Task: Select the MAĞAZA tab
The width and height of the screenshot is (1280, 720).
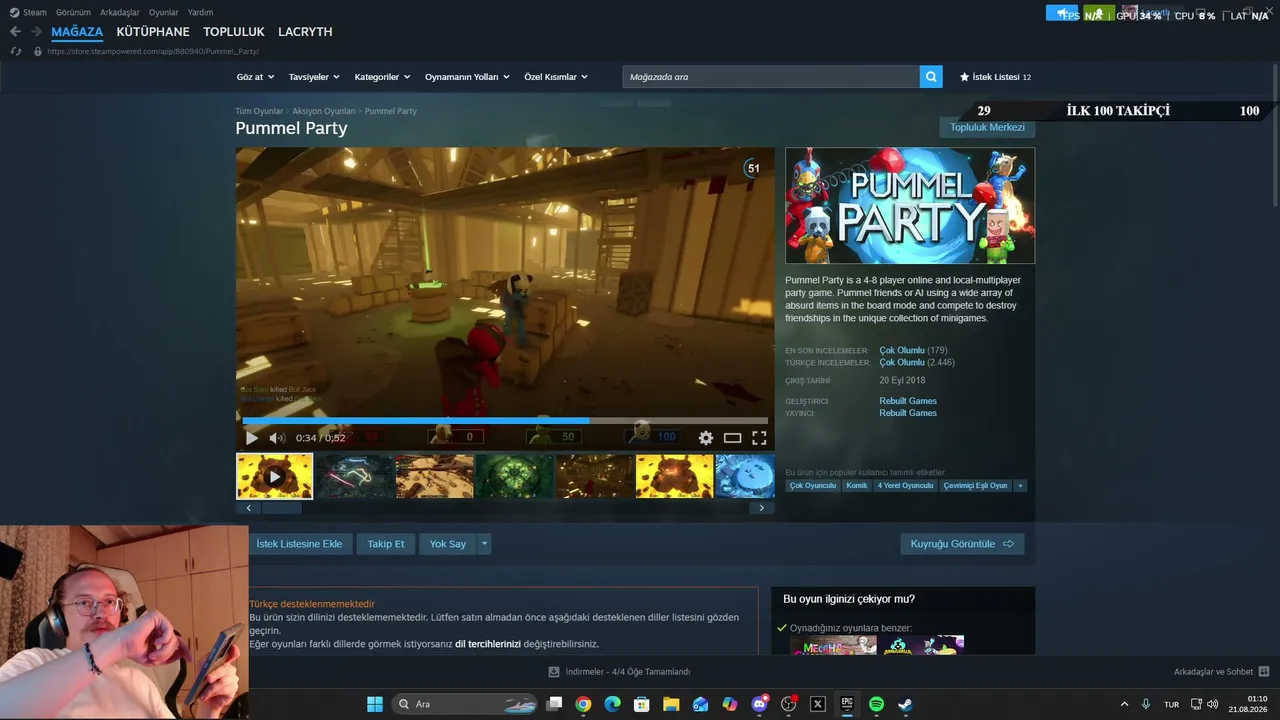Action: coord(77,32)
